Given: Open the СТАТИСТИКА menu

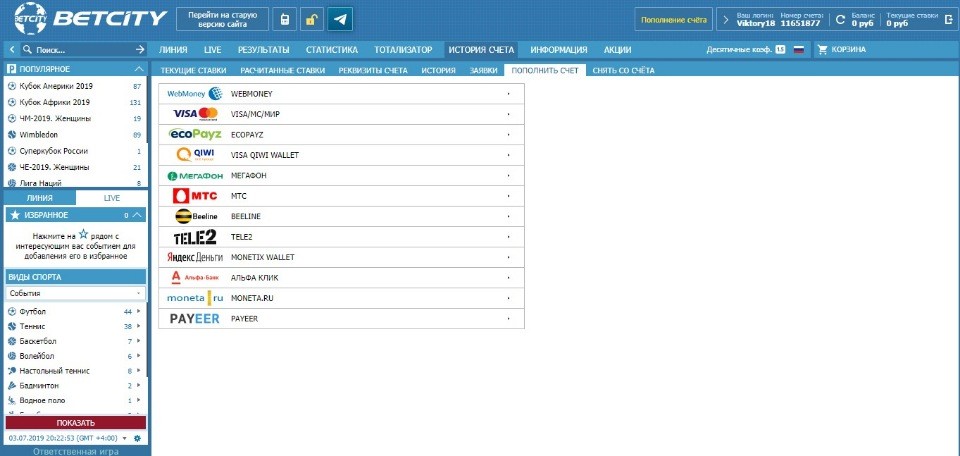Looking at the screenshot, I should 331,50.
